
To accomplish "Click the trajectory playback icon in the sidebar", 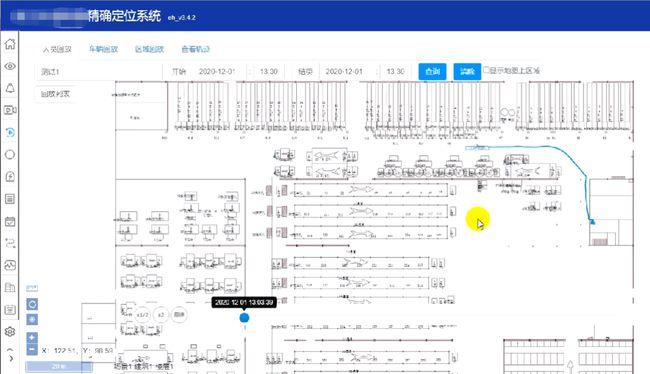I will pos(10,132).
